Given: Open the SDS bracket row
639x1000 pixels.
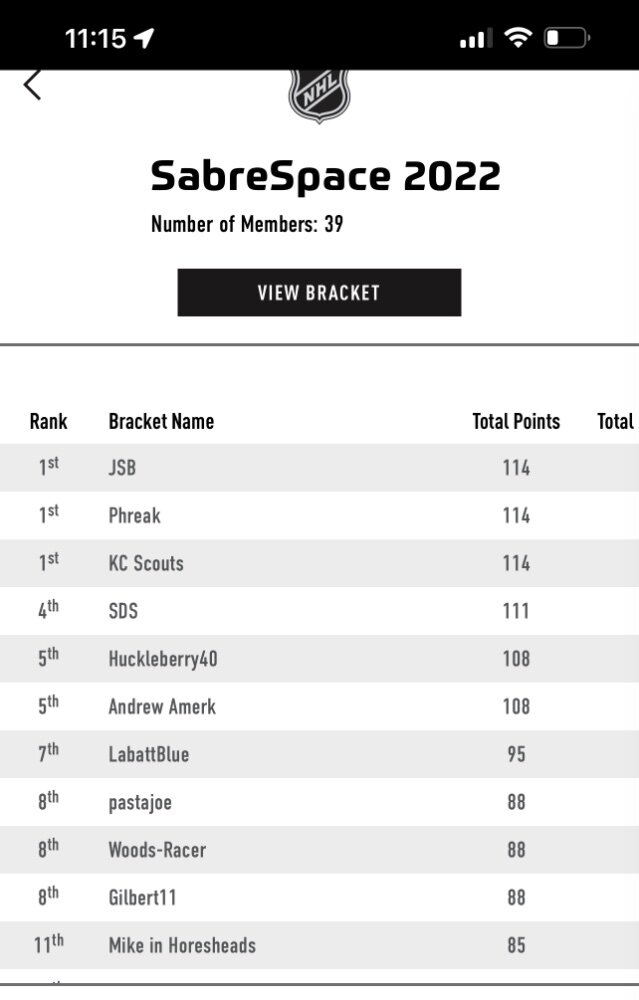Looking at the screenshot, I should (320, 611).
